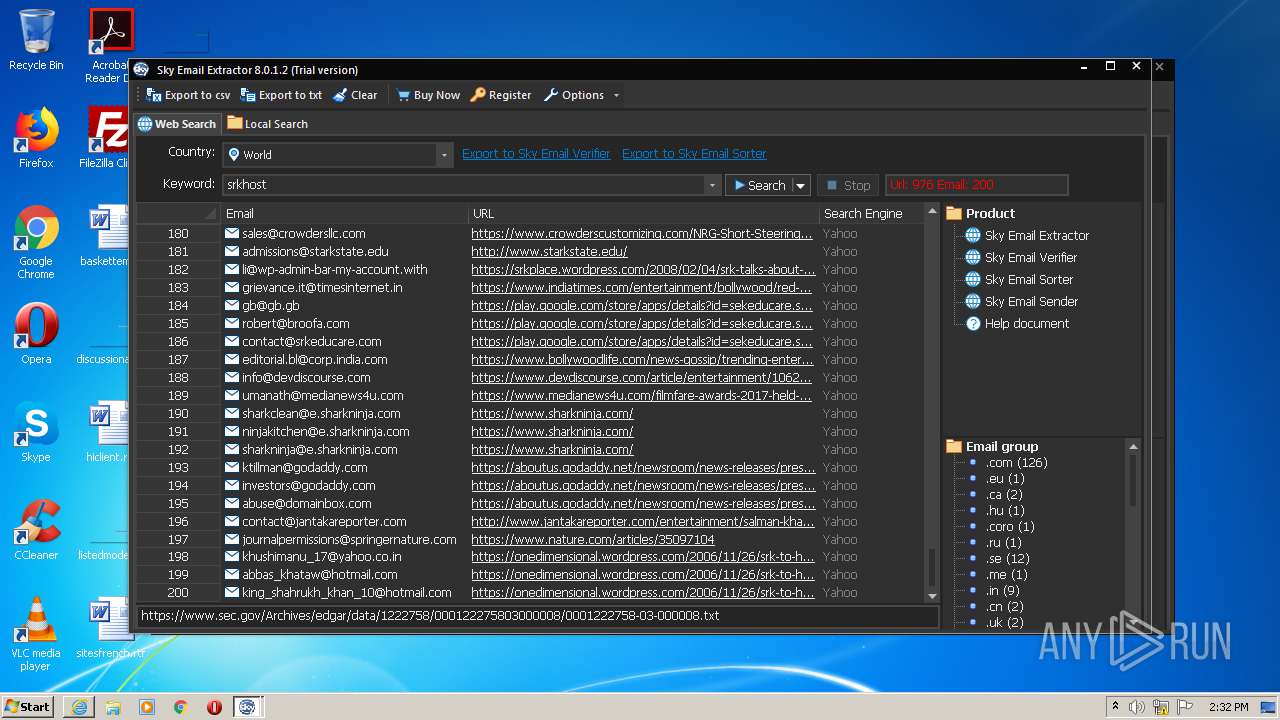Open Internet Explorer in taskbar

(x=79, y=707)
